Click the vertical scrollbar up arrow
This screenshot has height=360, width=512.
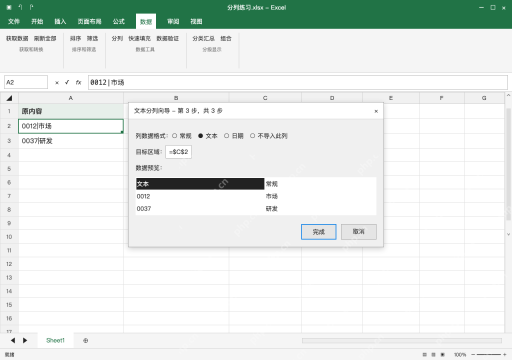click(508, 95)
